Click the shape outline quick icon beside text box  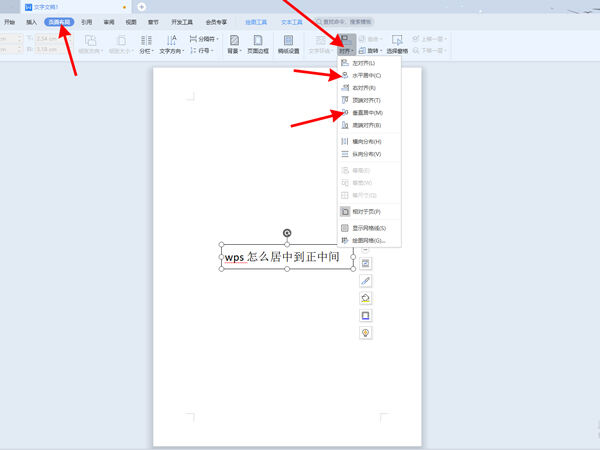(x=366, y=315)
